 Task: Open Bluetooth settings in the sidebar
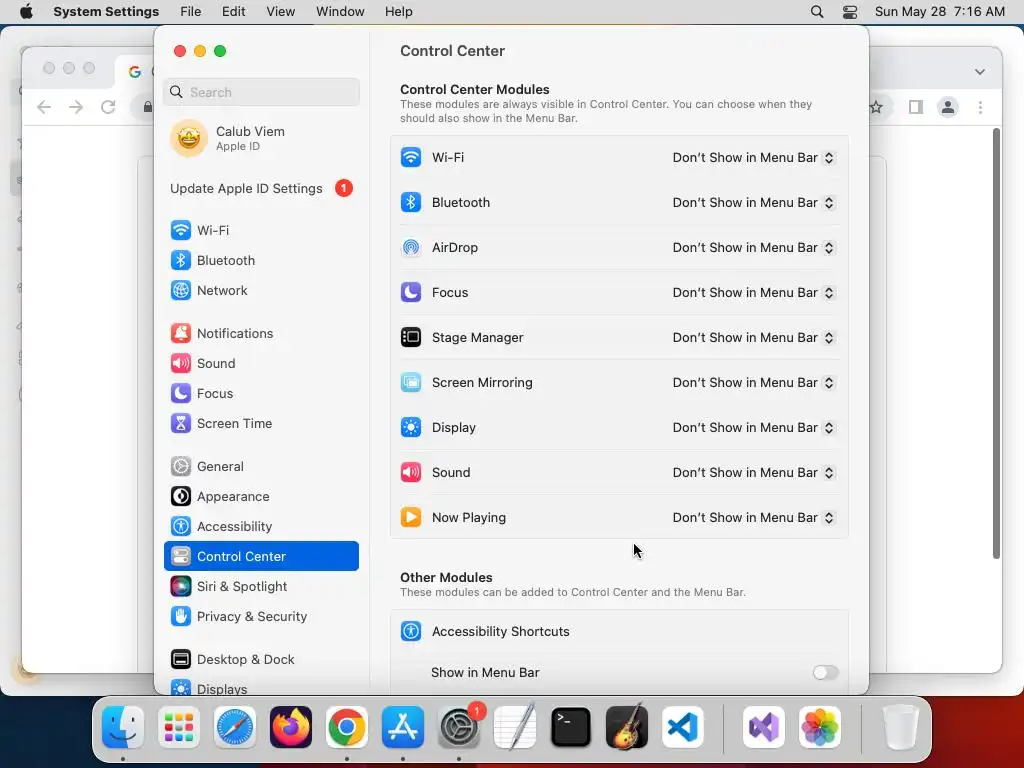[x=261, y=261]
